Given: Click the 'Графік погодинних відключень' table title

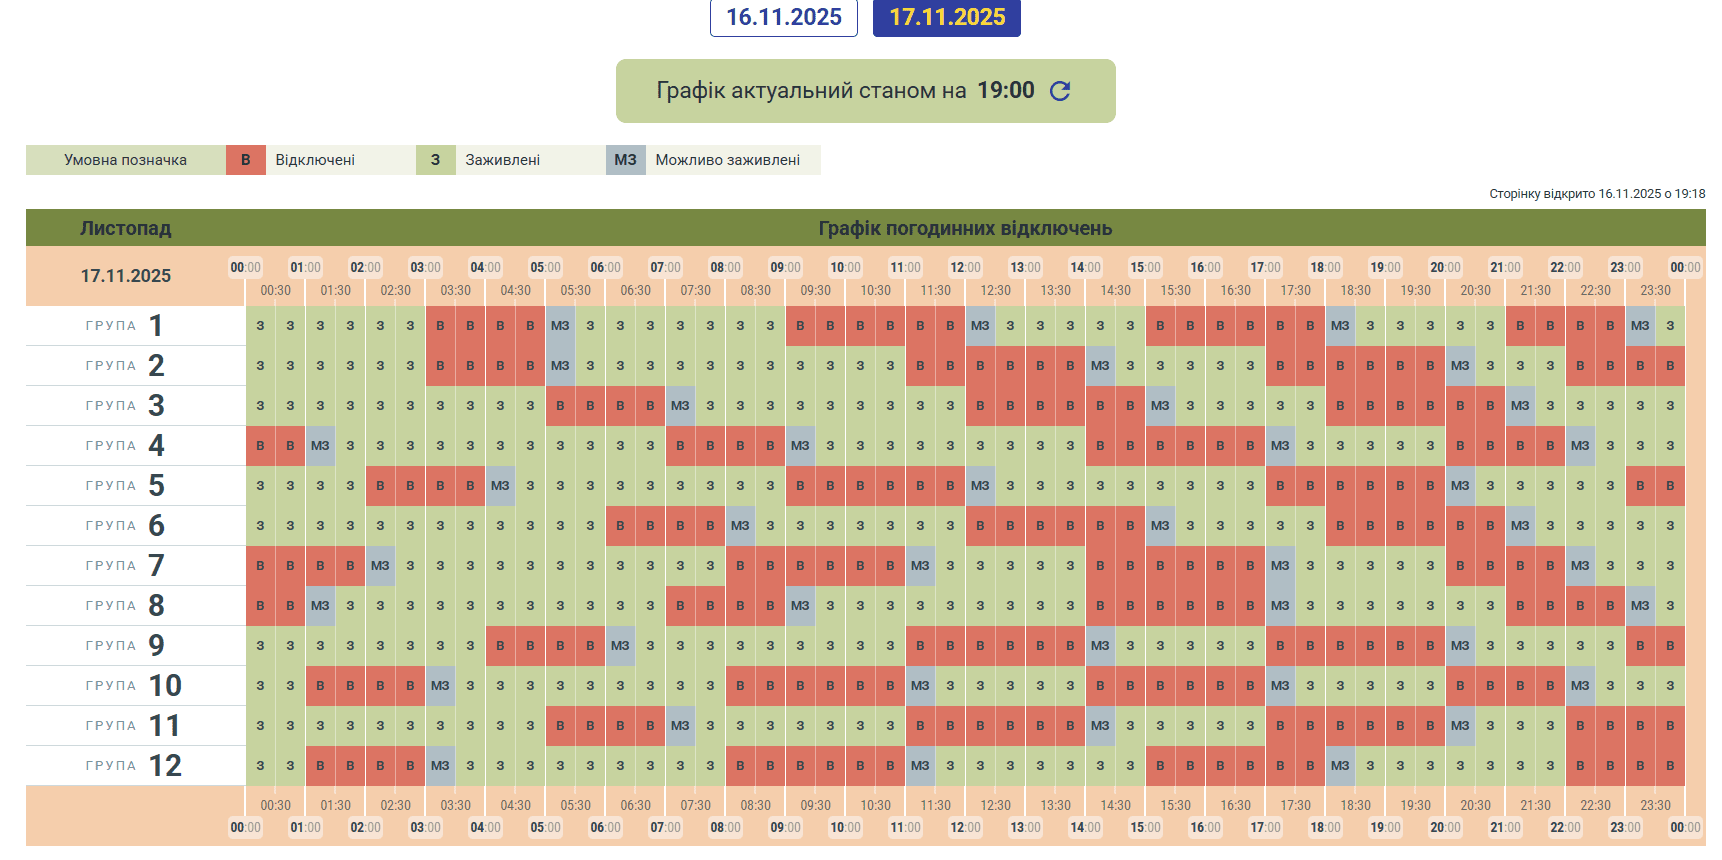Looking at the screenshot, I should (x=965, y=228).
